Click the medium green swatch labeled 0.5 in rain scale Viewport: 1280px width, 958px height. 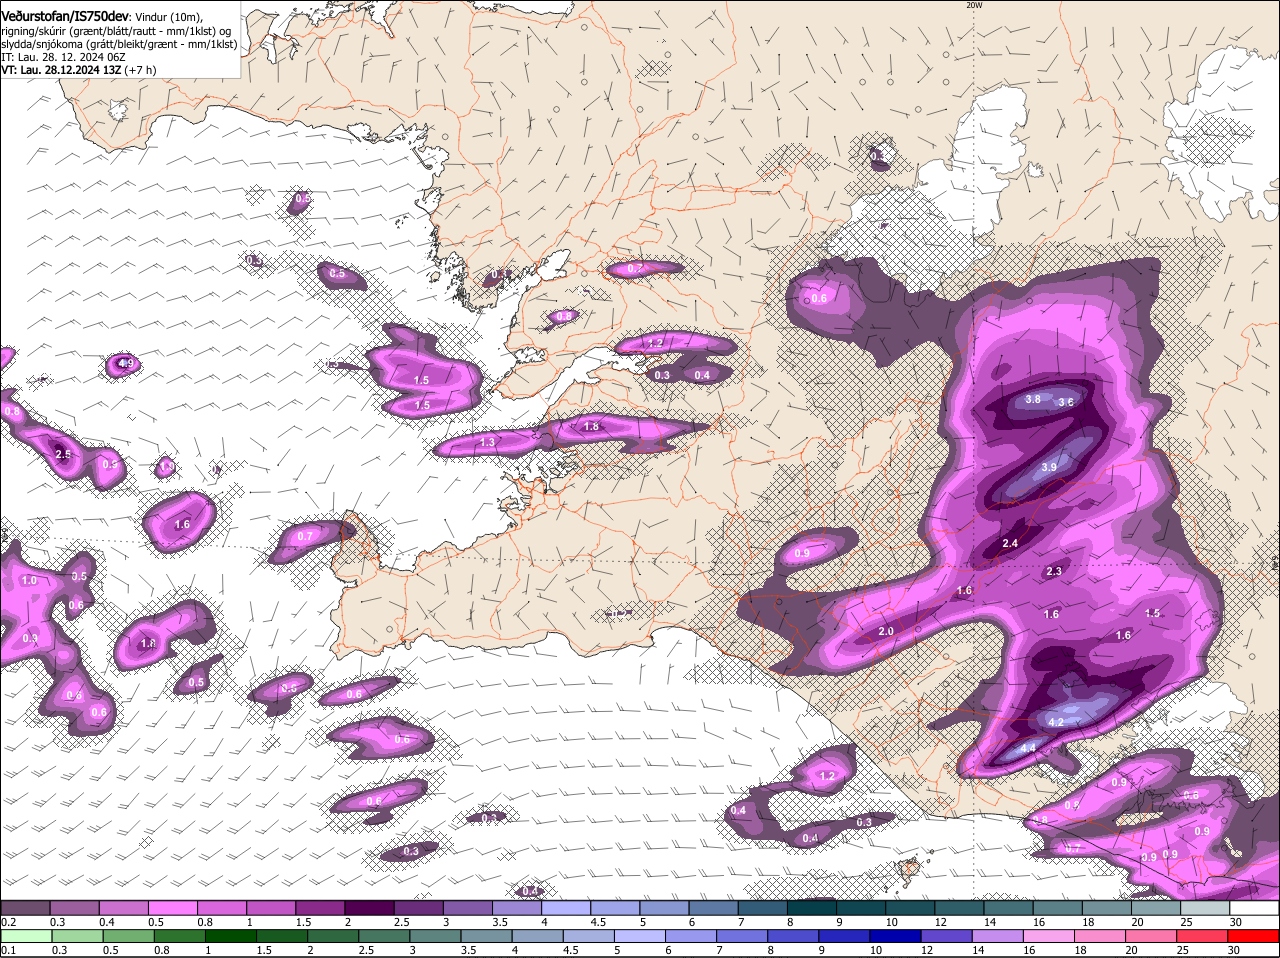pyautogui.click(x=129, y=935)
